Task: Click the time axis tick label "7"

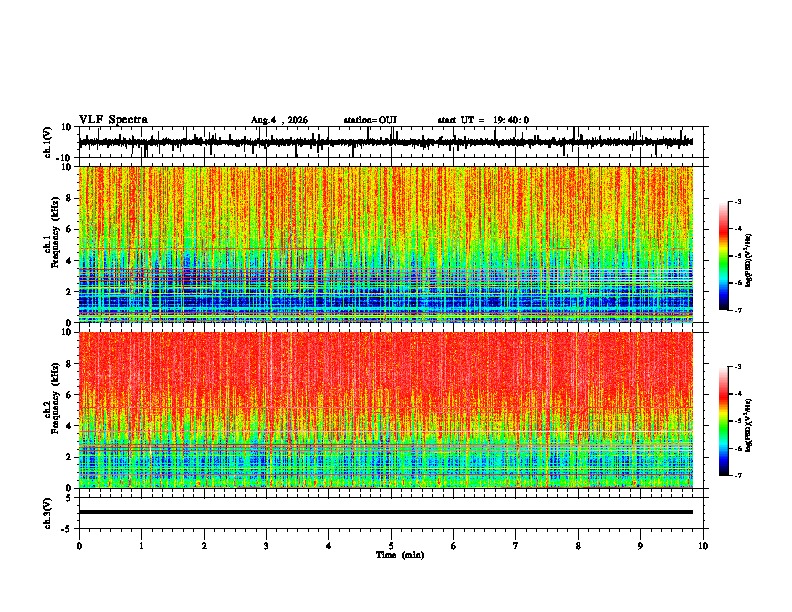Action: pyautogui.click(x=516, y=546)
